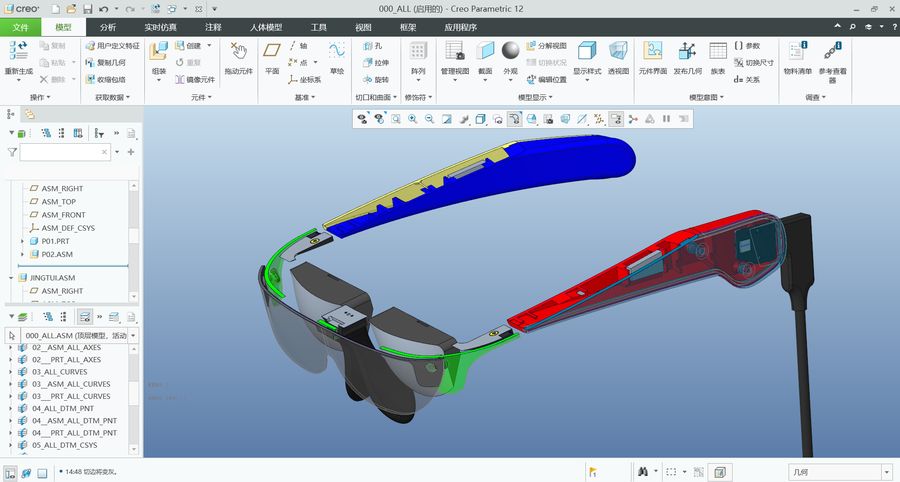Open the 模型显示 group dropdown
Image resolution: width=900 pixels, height=482 pixels.
click(x=535, y=98)
